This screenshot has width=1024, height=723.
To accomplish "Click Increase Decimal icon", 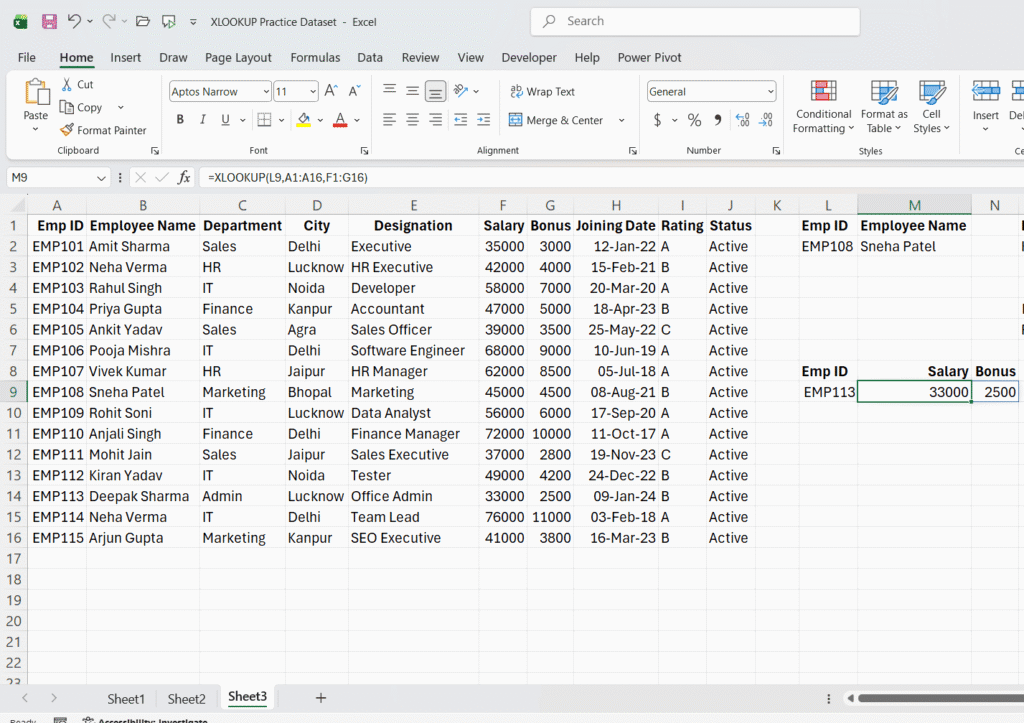I will point(743,120).
